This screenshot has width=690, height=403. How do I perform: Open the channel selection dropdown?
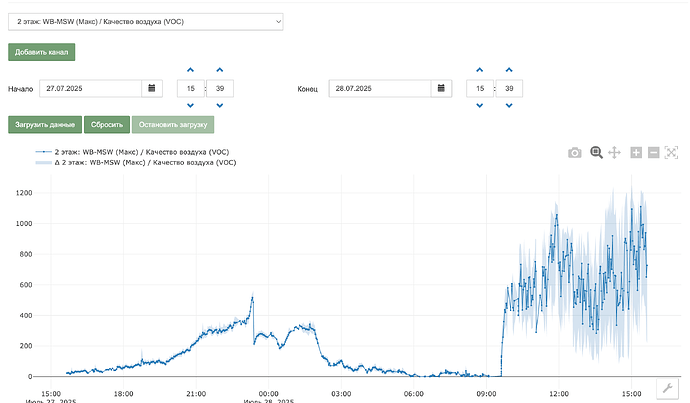click(146, 22)
